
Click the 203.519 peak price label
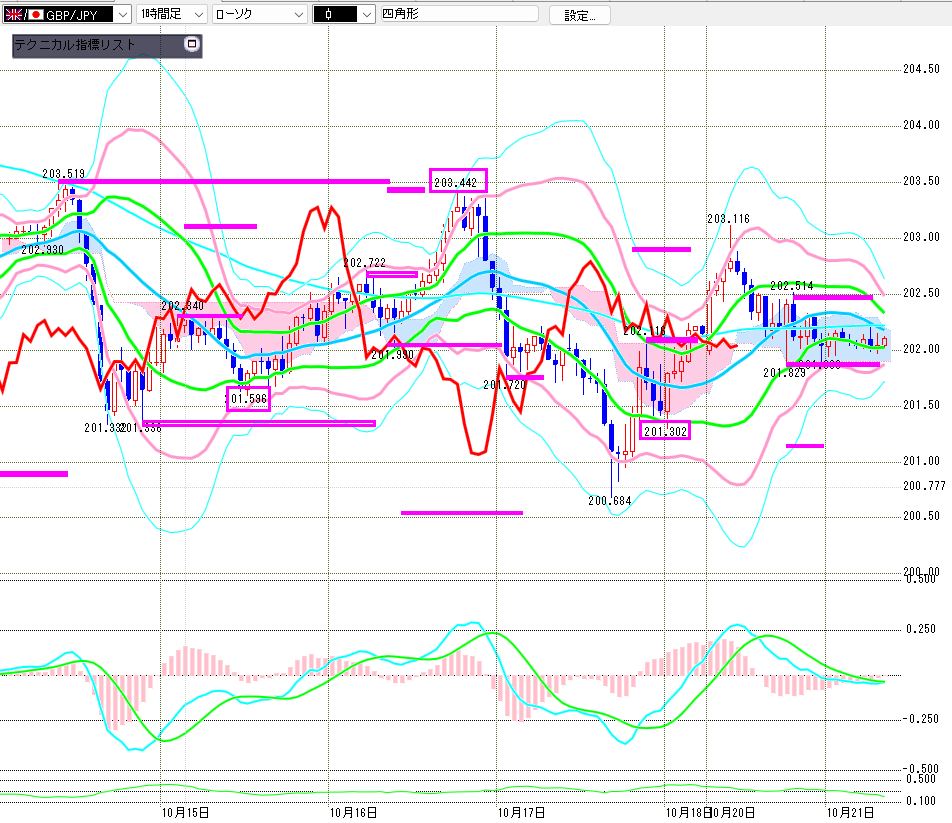pos(63,174)
